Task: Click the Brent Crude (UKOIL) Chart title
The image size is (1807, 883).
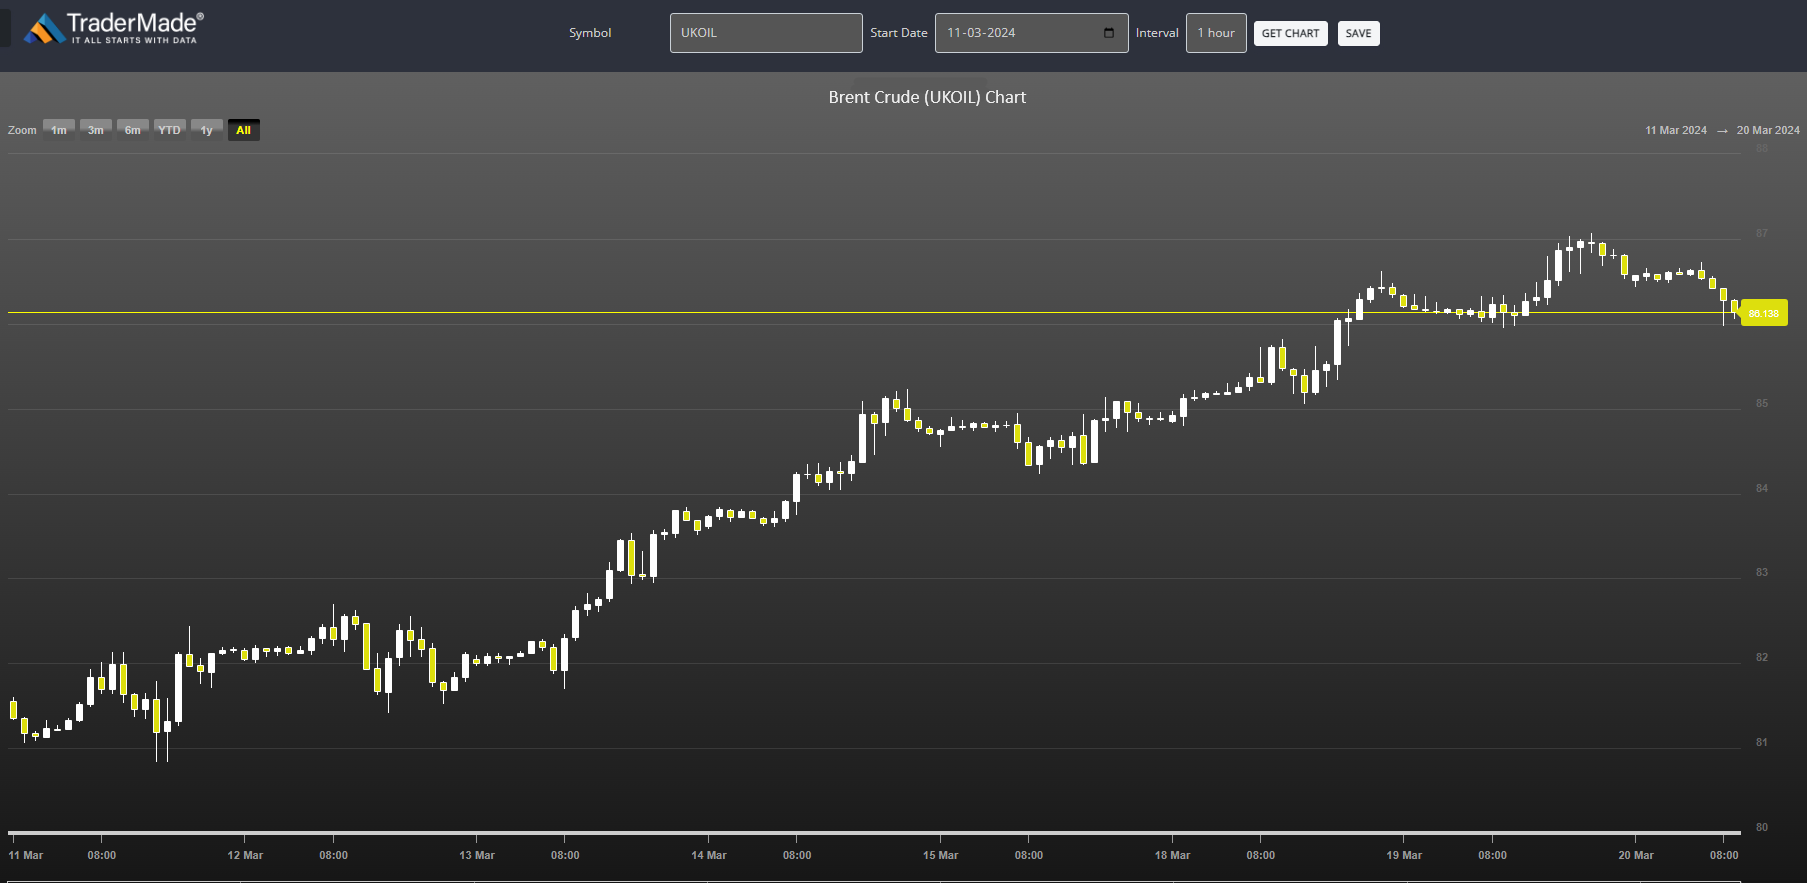Action: tap(927, 97)
